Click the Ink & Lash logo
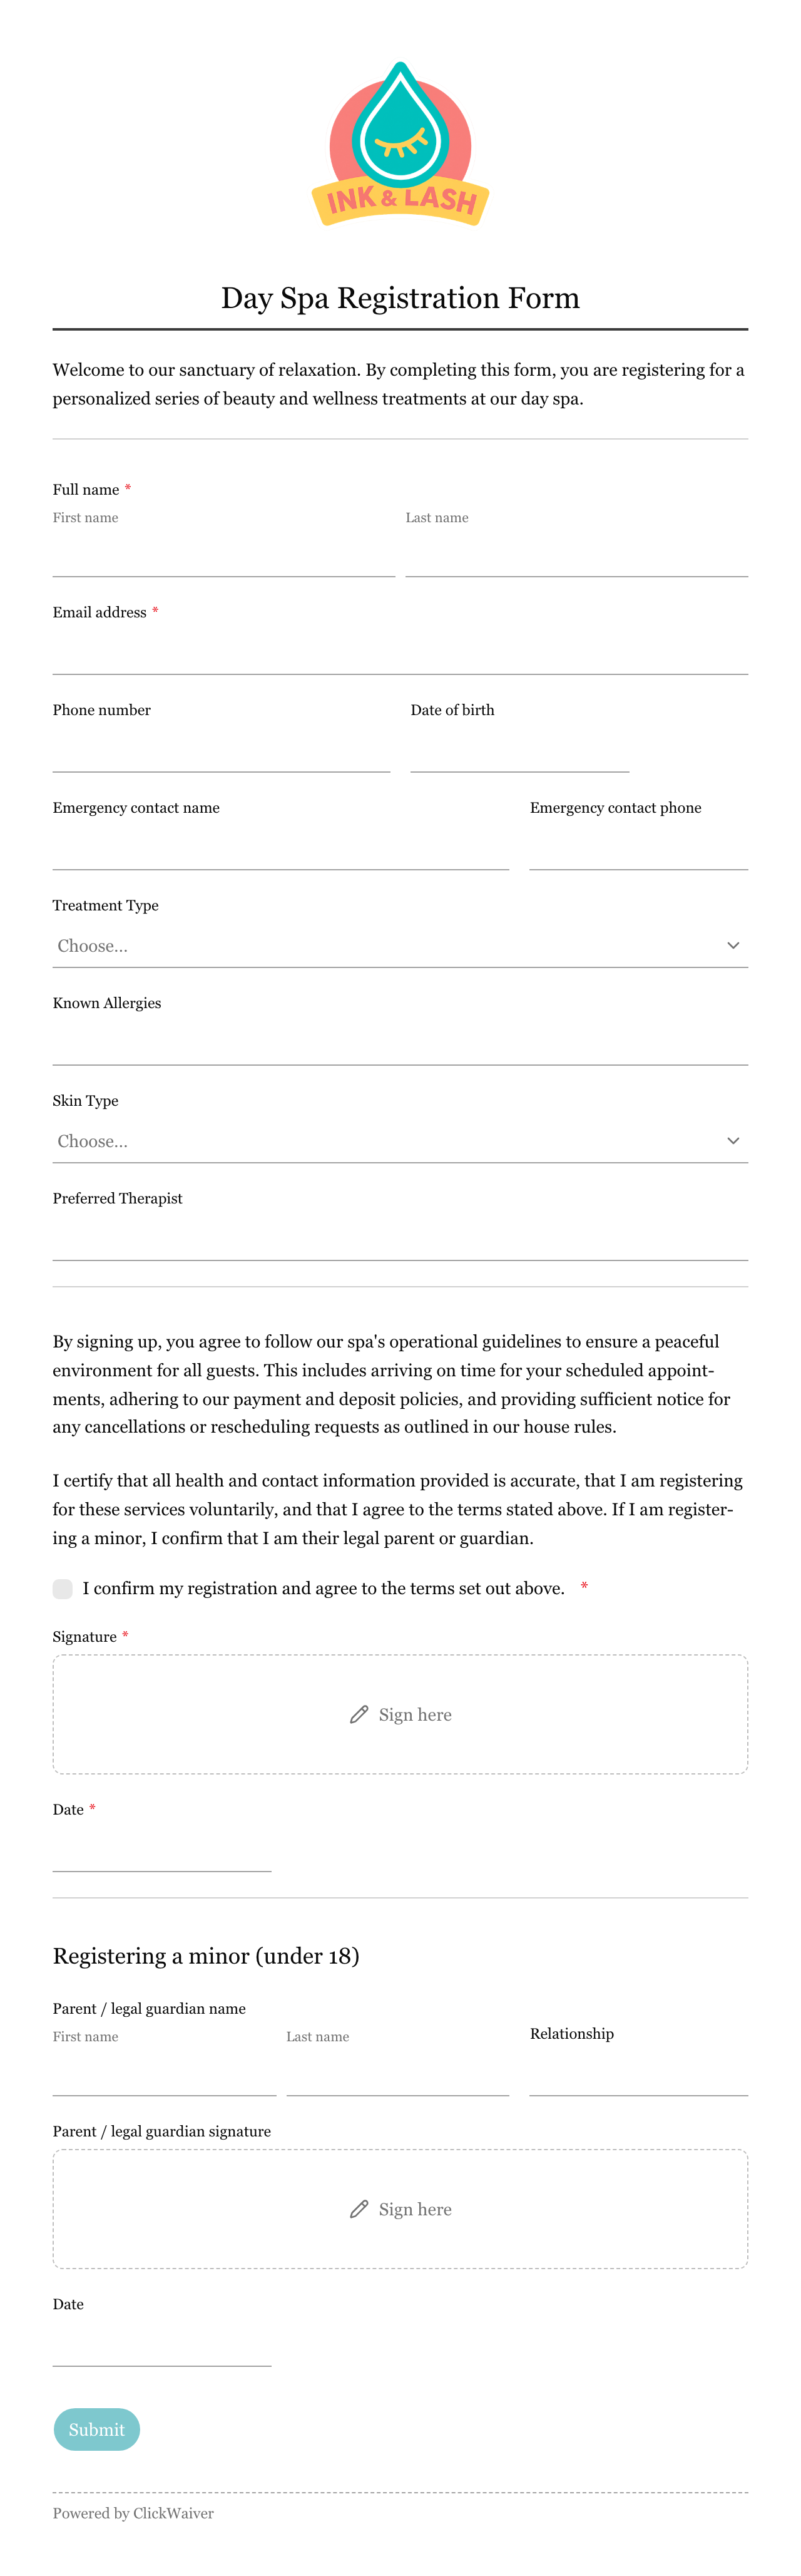This screenshot has height=2576, width=801. click(x=400, y=144)
